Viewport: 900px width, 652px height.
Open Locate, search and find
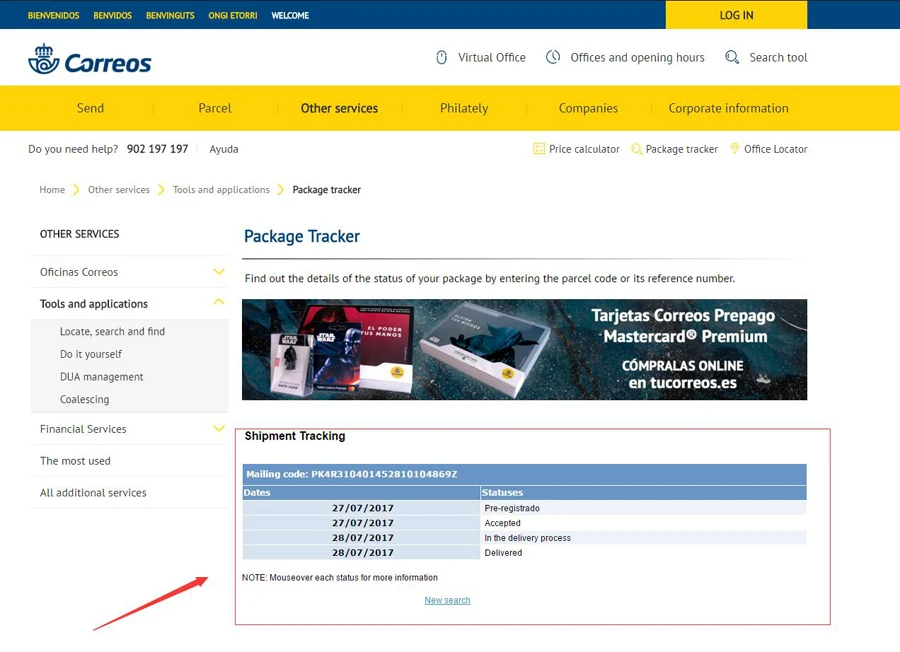(x=112, y=331)
